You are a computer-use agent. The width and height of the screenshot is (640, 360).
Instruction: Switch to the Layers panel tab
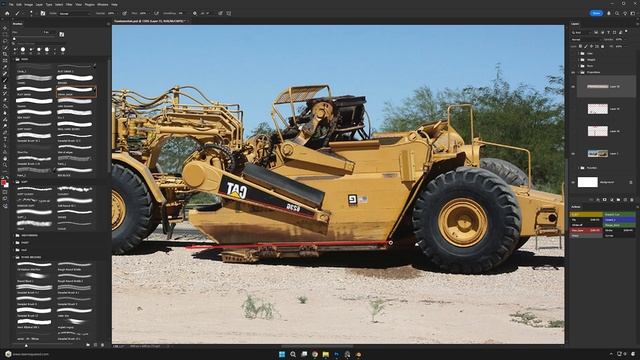click(575, 24)
